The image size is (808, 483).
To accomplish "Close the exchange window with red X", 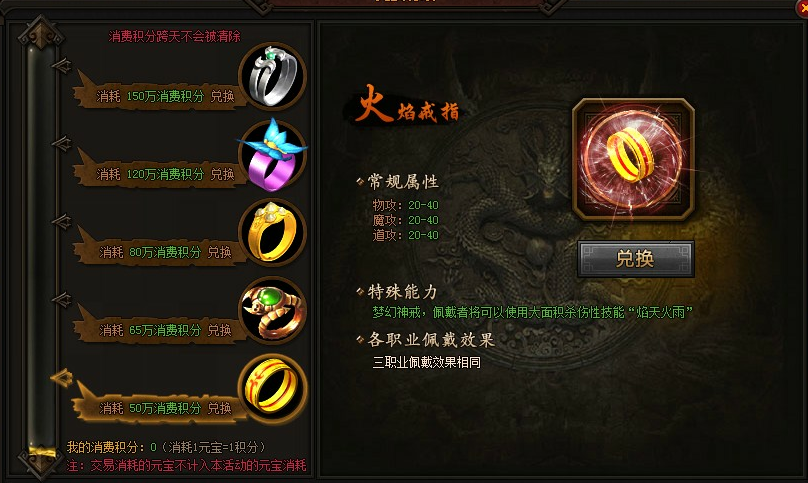I will [x=803, y=8].
